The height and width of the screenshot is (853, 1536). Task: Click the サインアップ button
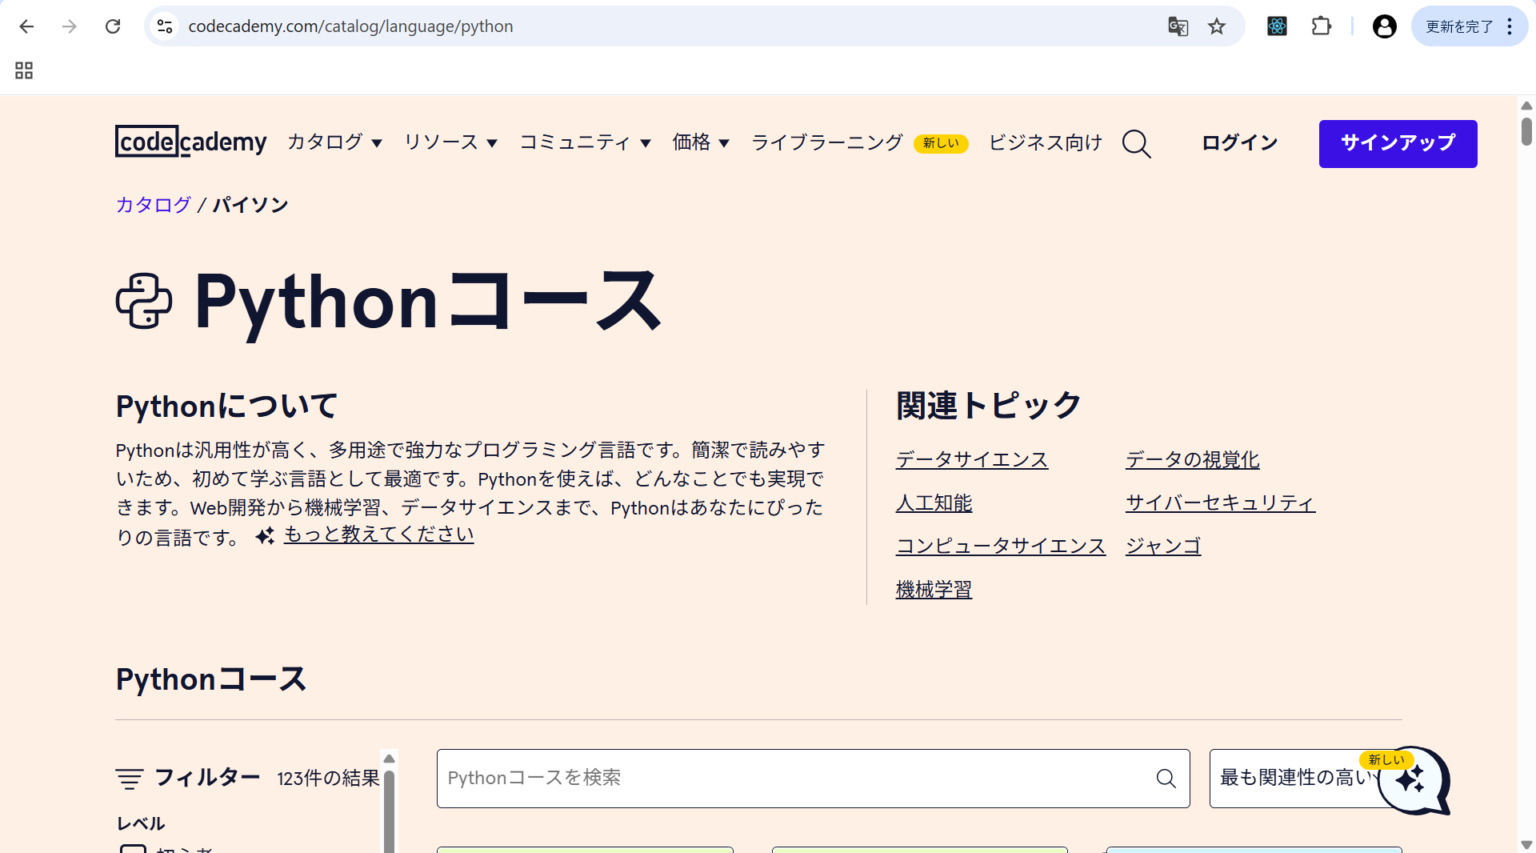(x=1397, y=143)
